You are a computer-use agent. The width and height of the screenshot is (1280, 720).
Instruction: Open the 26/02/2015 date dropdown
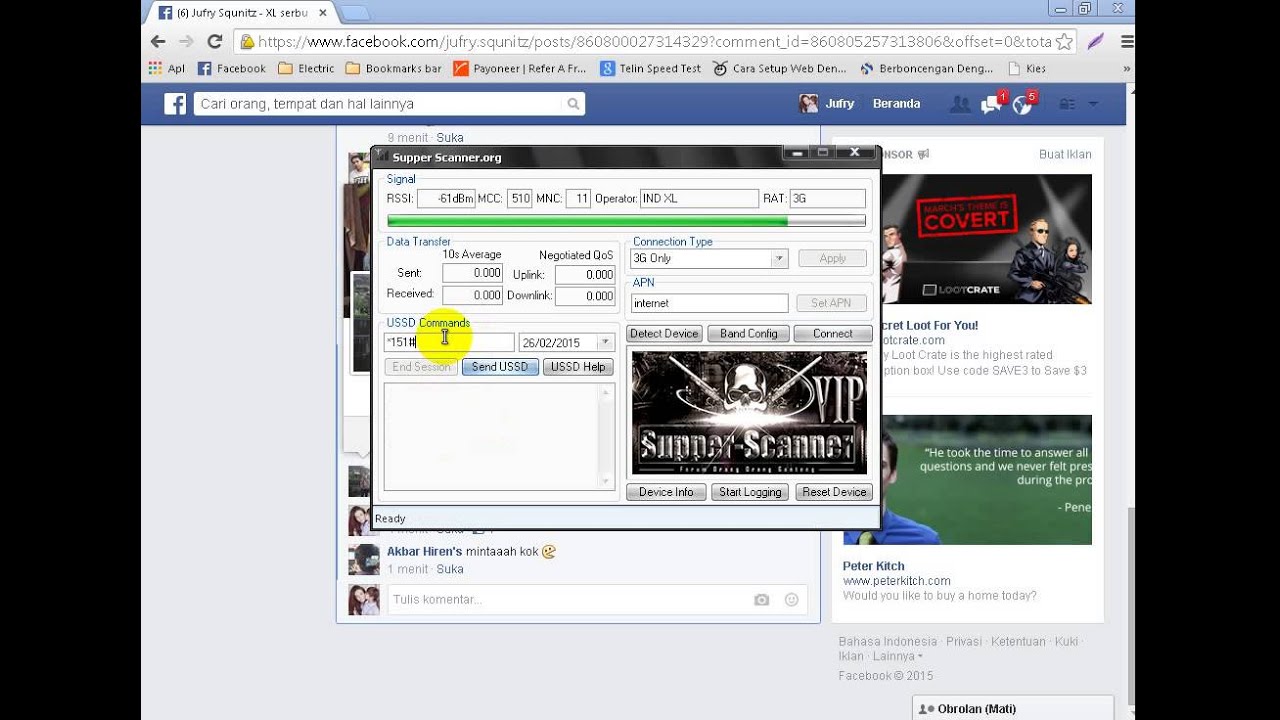pyautogui.click(x=605, y=342)
